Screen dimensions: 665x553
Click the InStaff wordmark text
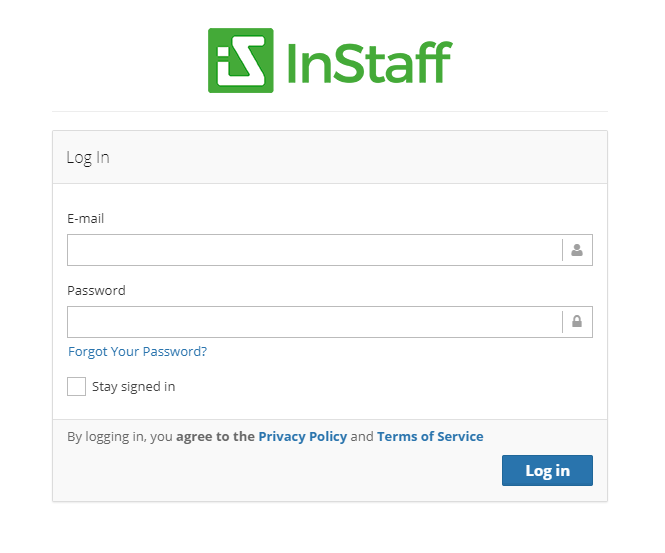pos(370,62)
